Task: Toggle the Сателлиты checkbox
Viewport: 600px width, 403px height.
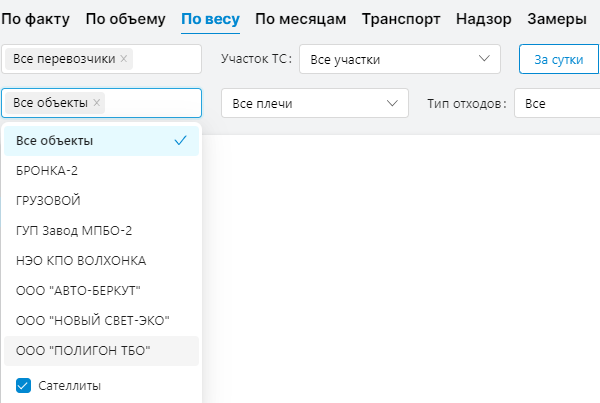Action: 25,385
